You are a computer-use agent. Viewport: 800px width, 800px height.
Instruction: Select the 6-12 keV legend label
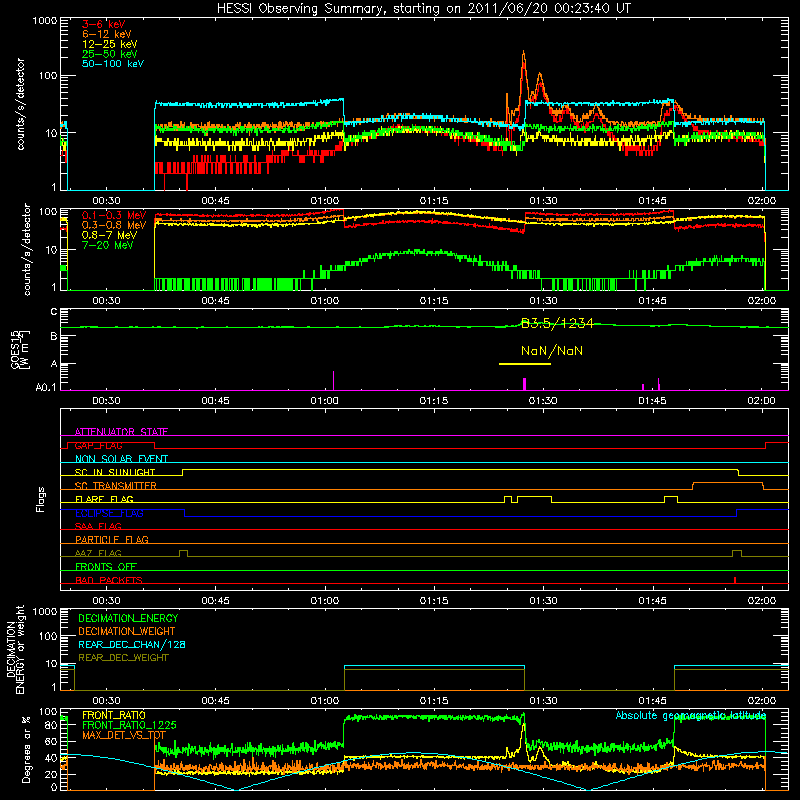106,34
